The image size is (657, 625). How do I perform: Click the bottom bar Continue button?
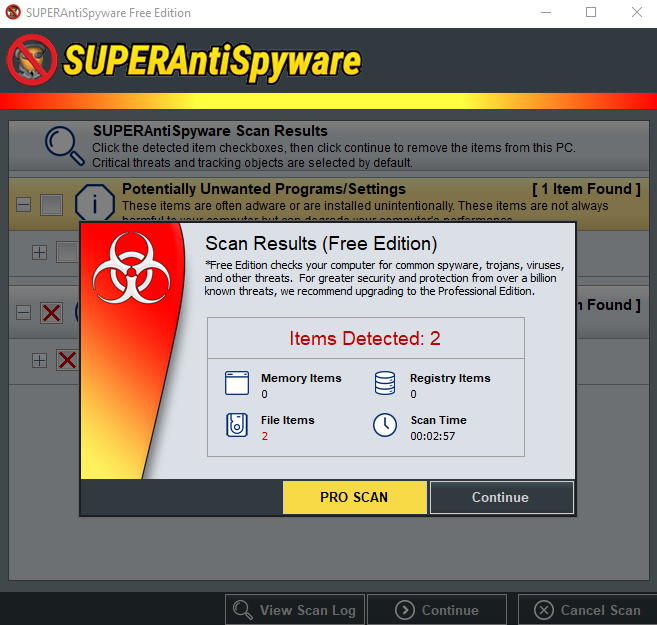tap(437, 610)
